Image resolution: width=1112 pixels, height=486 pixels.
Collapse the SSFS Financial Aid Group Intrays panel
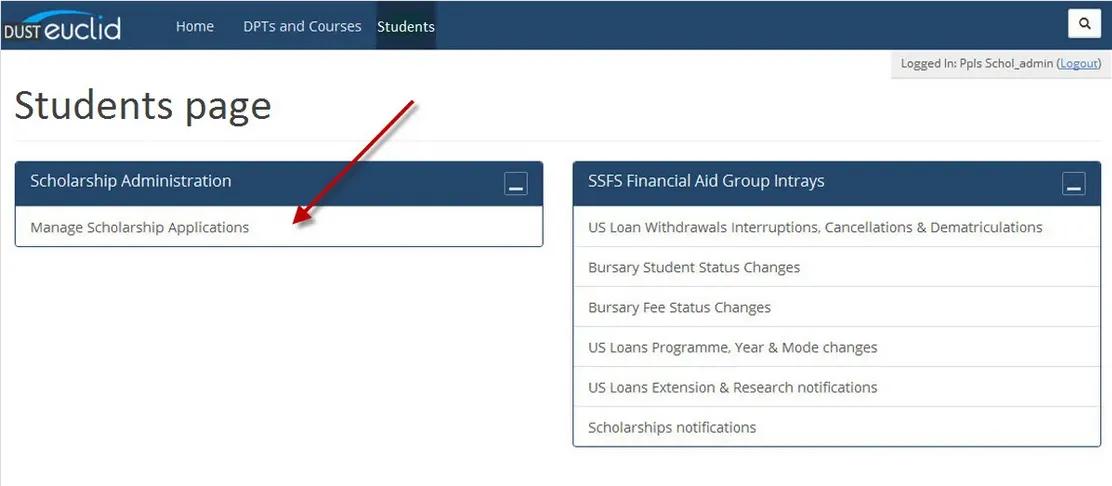(1074, 184)
